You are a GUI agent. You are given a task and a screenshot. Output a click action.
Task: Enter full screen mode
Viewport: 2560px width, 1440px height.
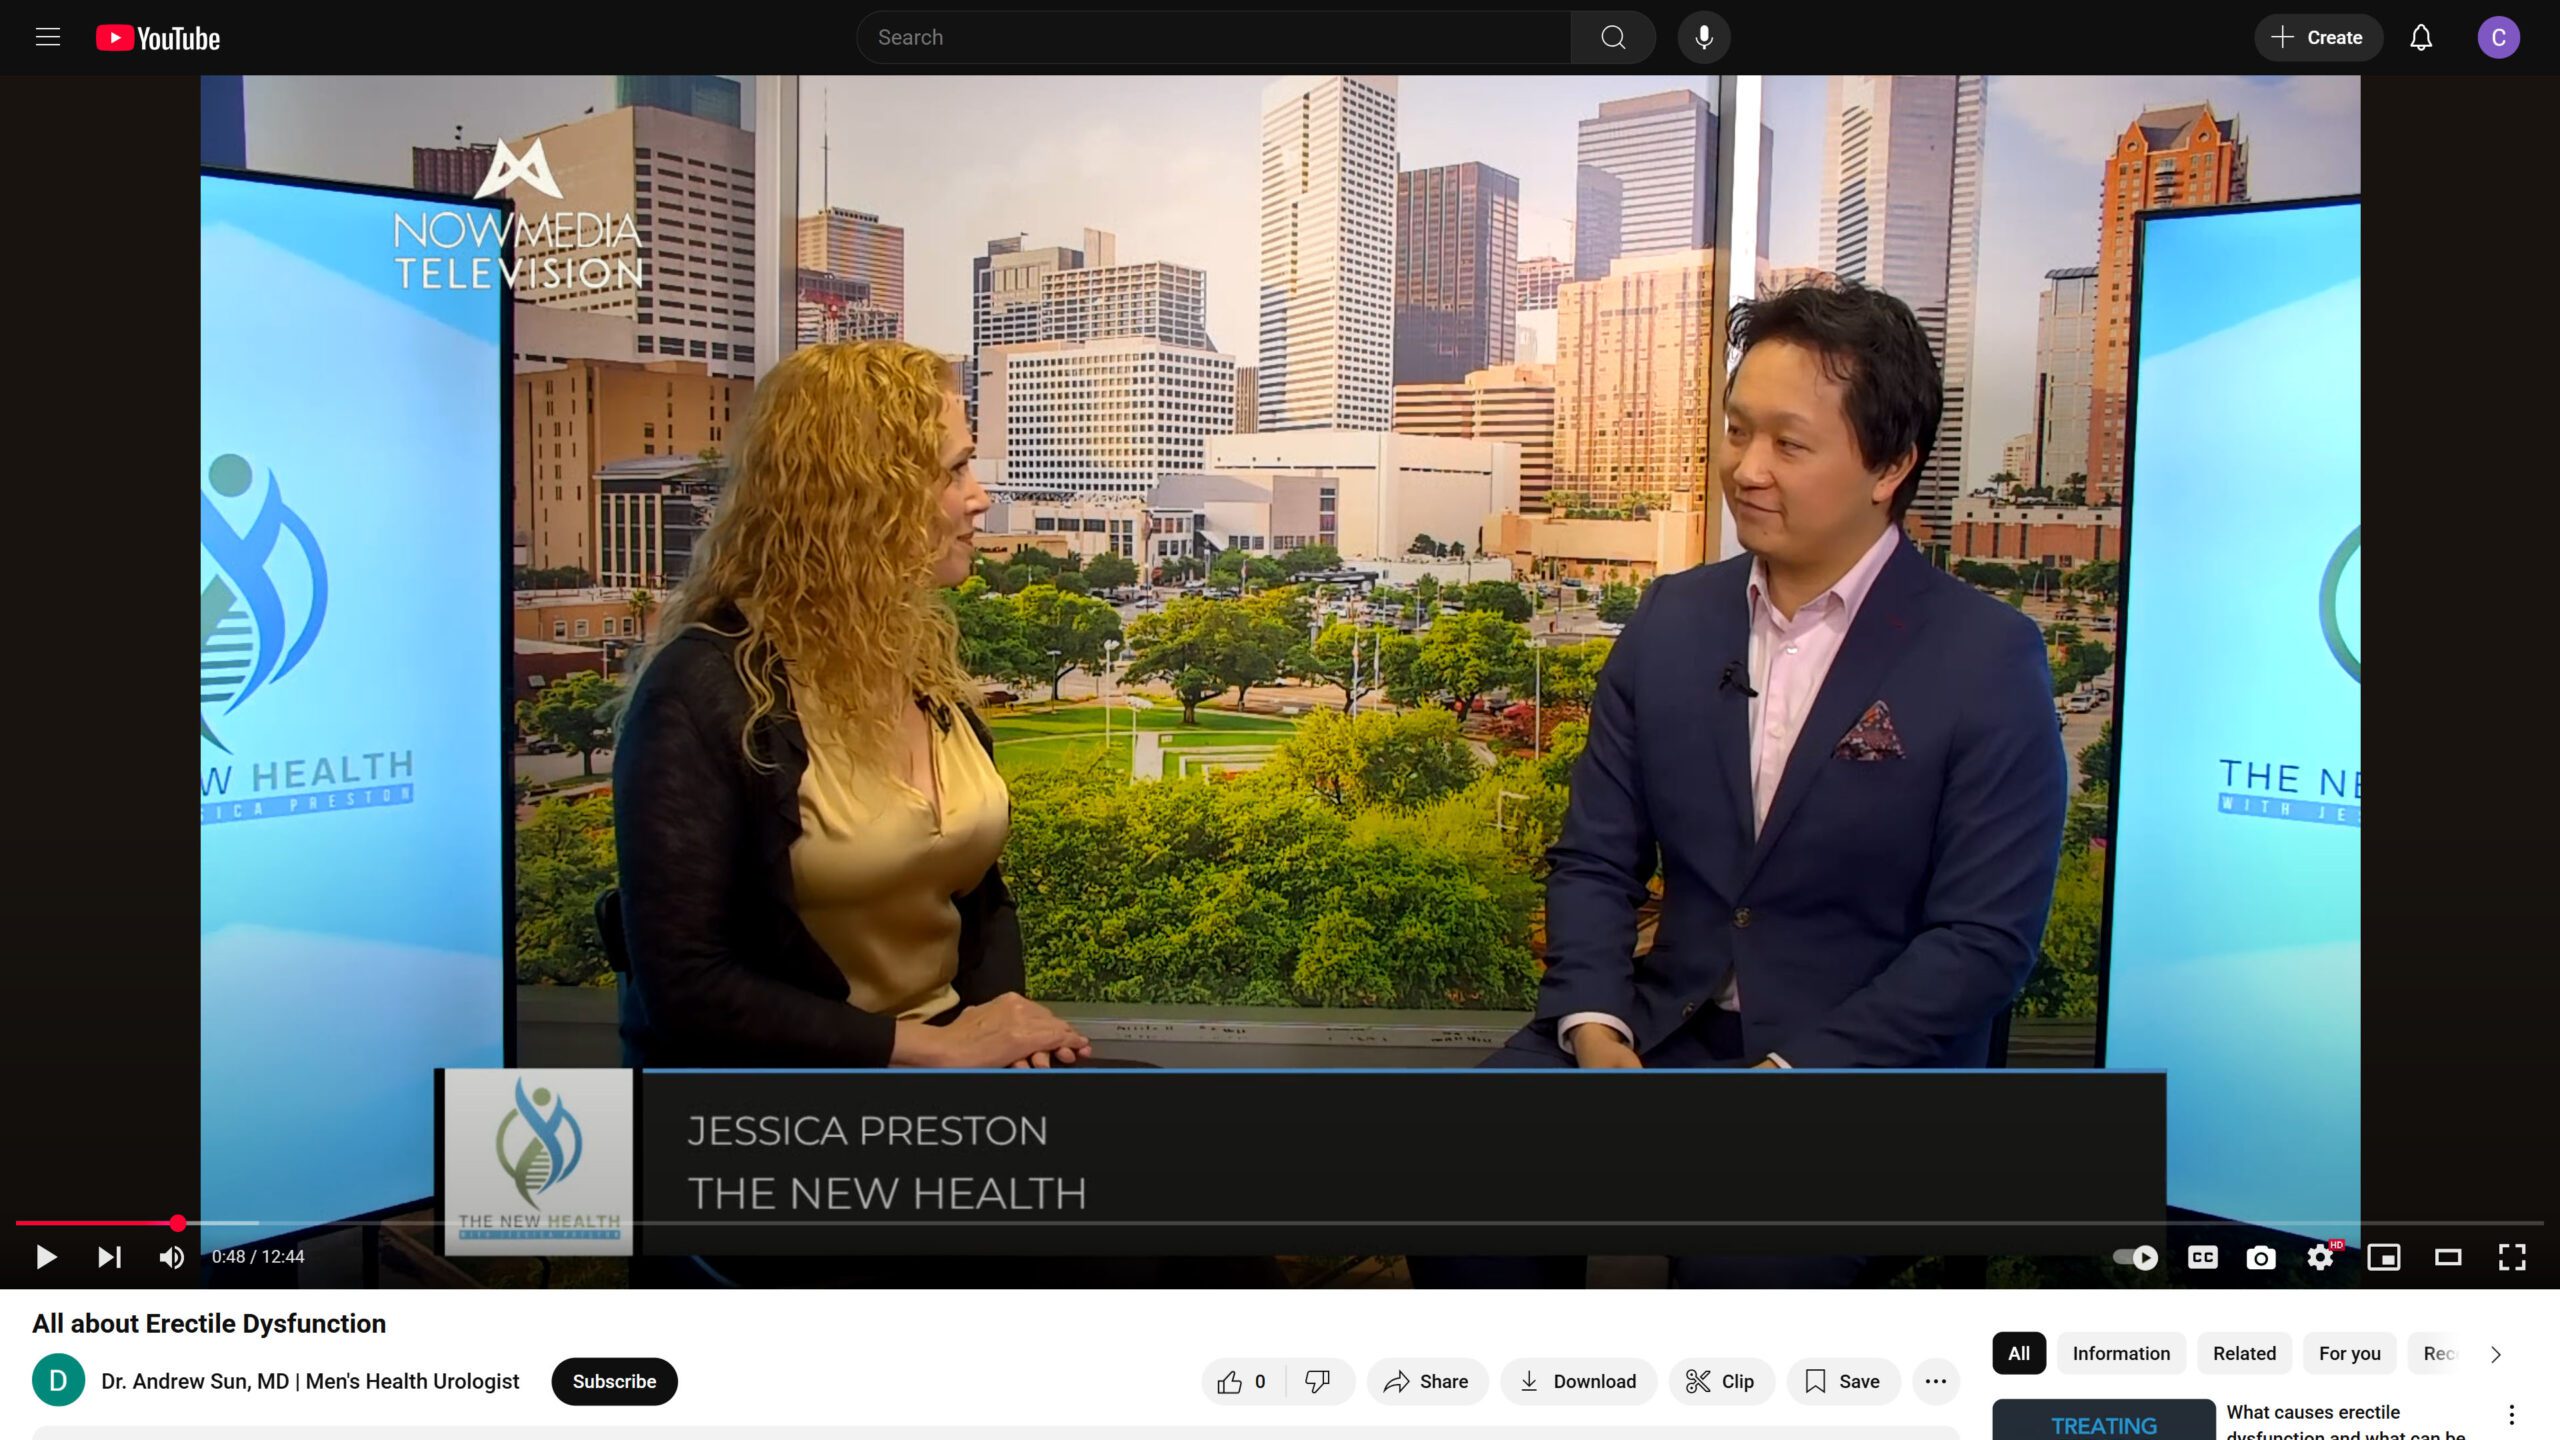click(2512, 1257)
